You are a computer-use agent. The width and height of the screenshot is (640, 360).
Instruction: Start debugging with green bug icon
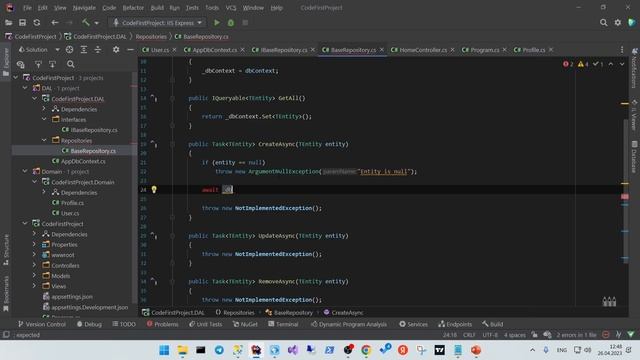pyautogui.click(x=231, y=23)
